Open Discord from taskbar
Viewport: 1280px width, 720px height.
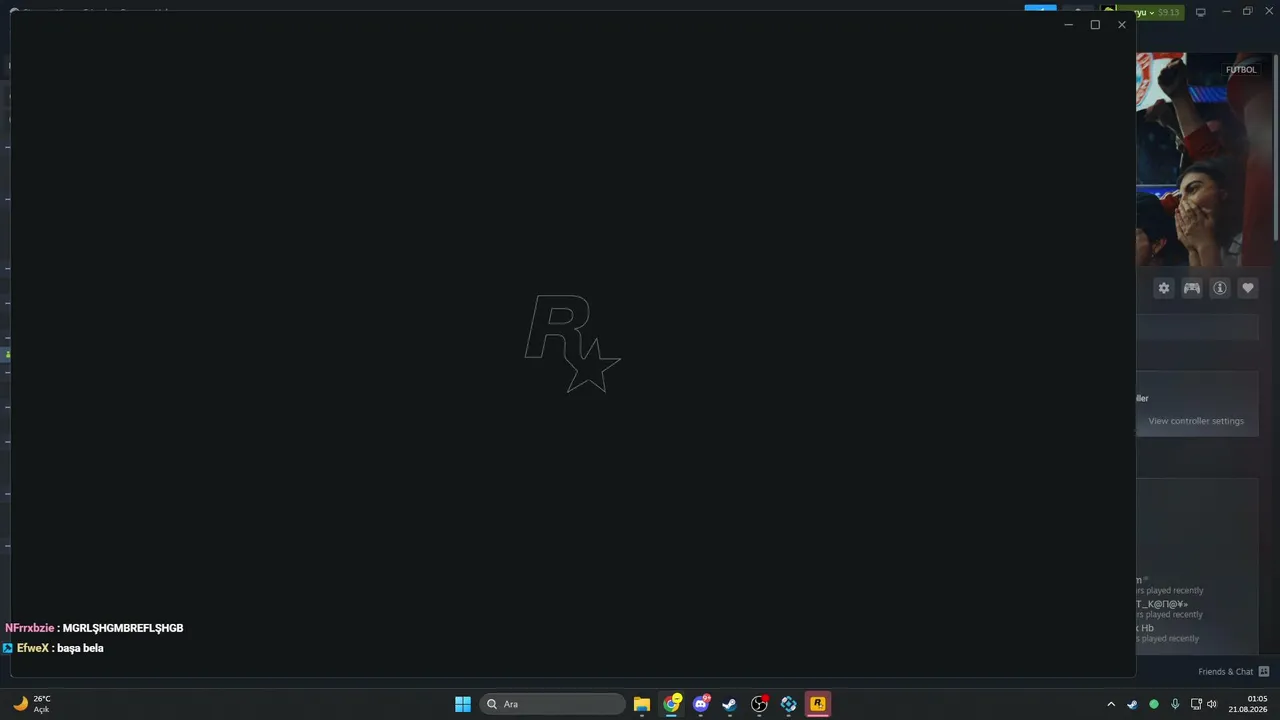(701, 704)
